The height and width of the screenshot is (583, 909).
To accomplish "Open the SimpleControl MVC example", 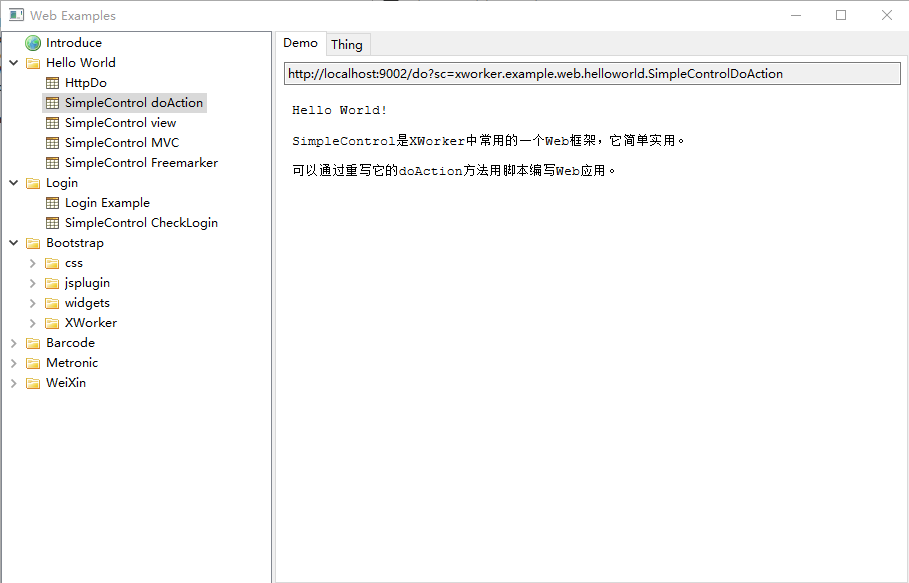I will (122, 143).
